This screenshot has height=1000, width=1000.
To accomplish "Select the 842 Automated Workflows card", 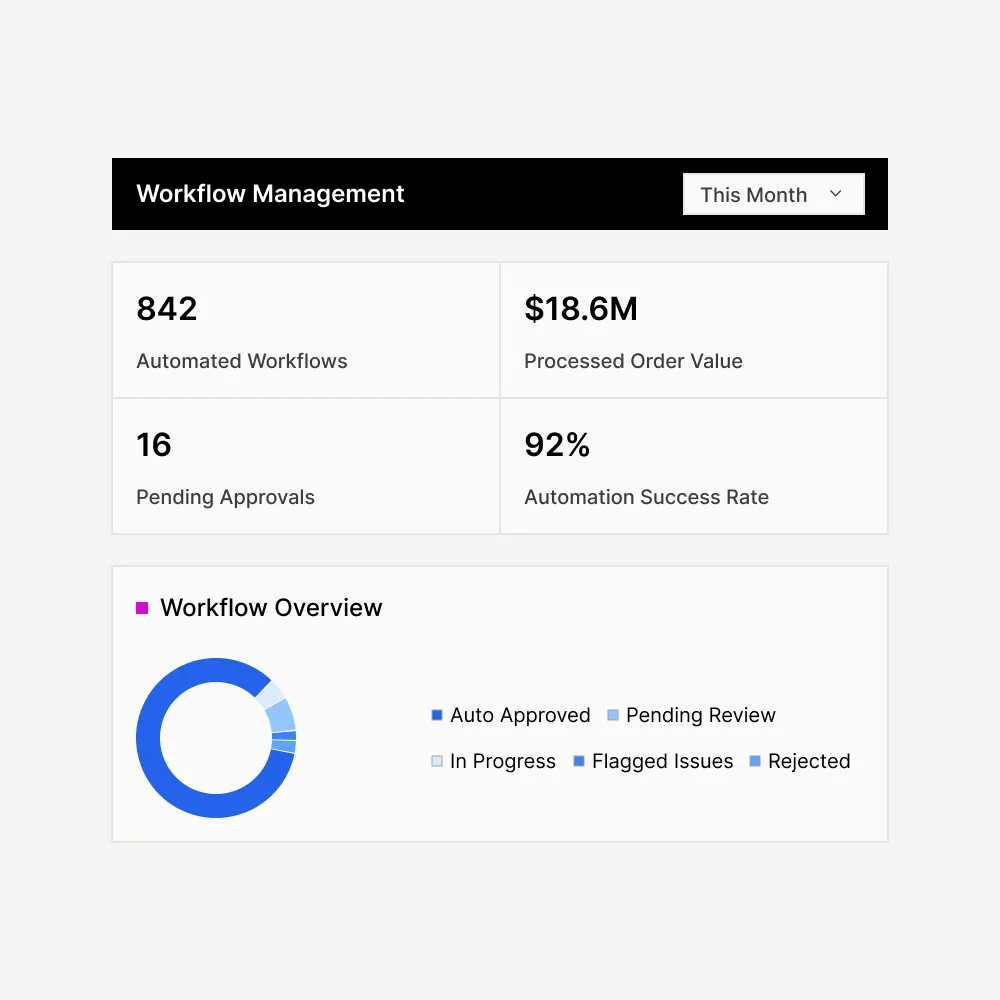I will tap(306, 330).
